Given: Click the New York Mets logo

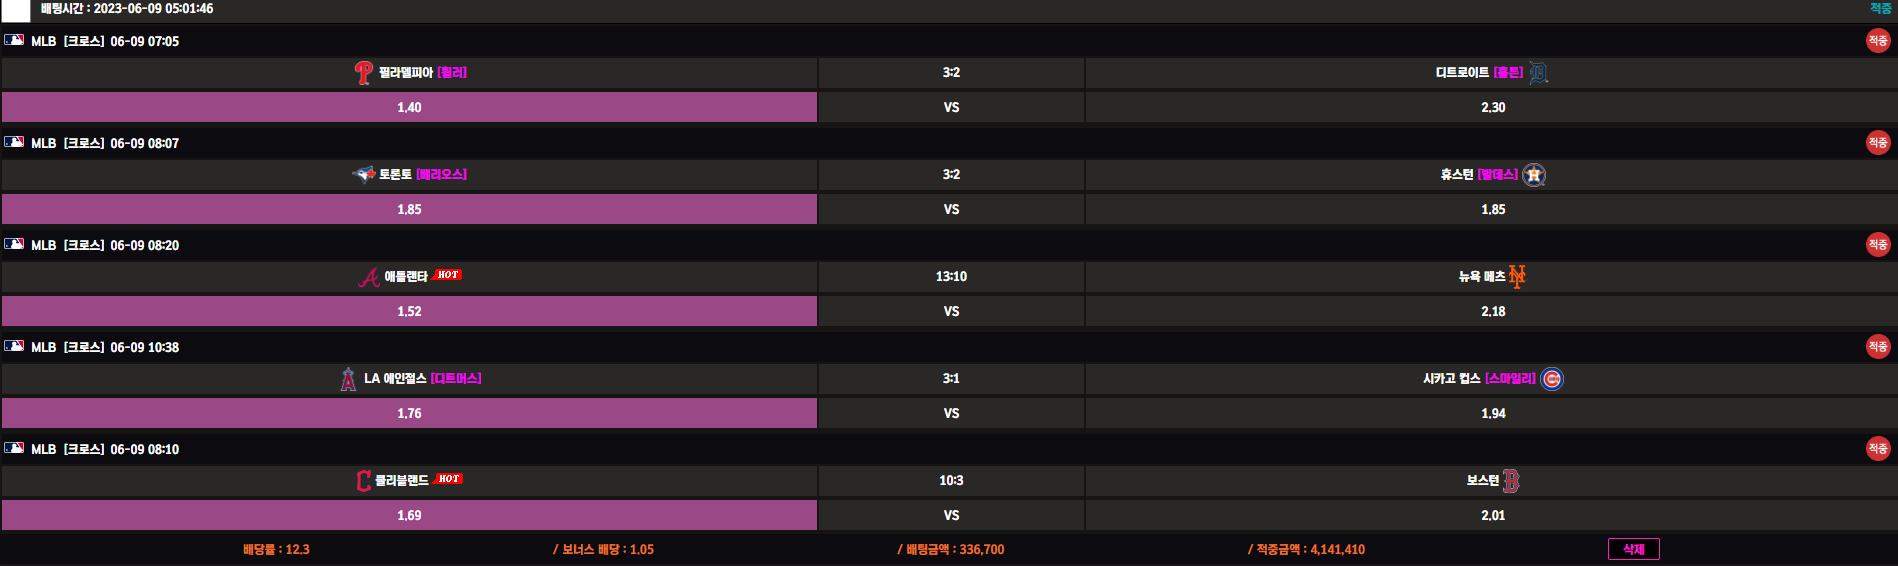Looking at the screenshot, I should (1517, 277).
